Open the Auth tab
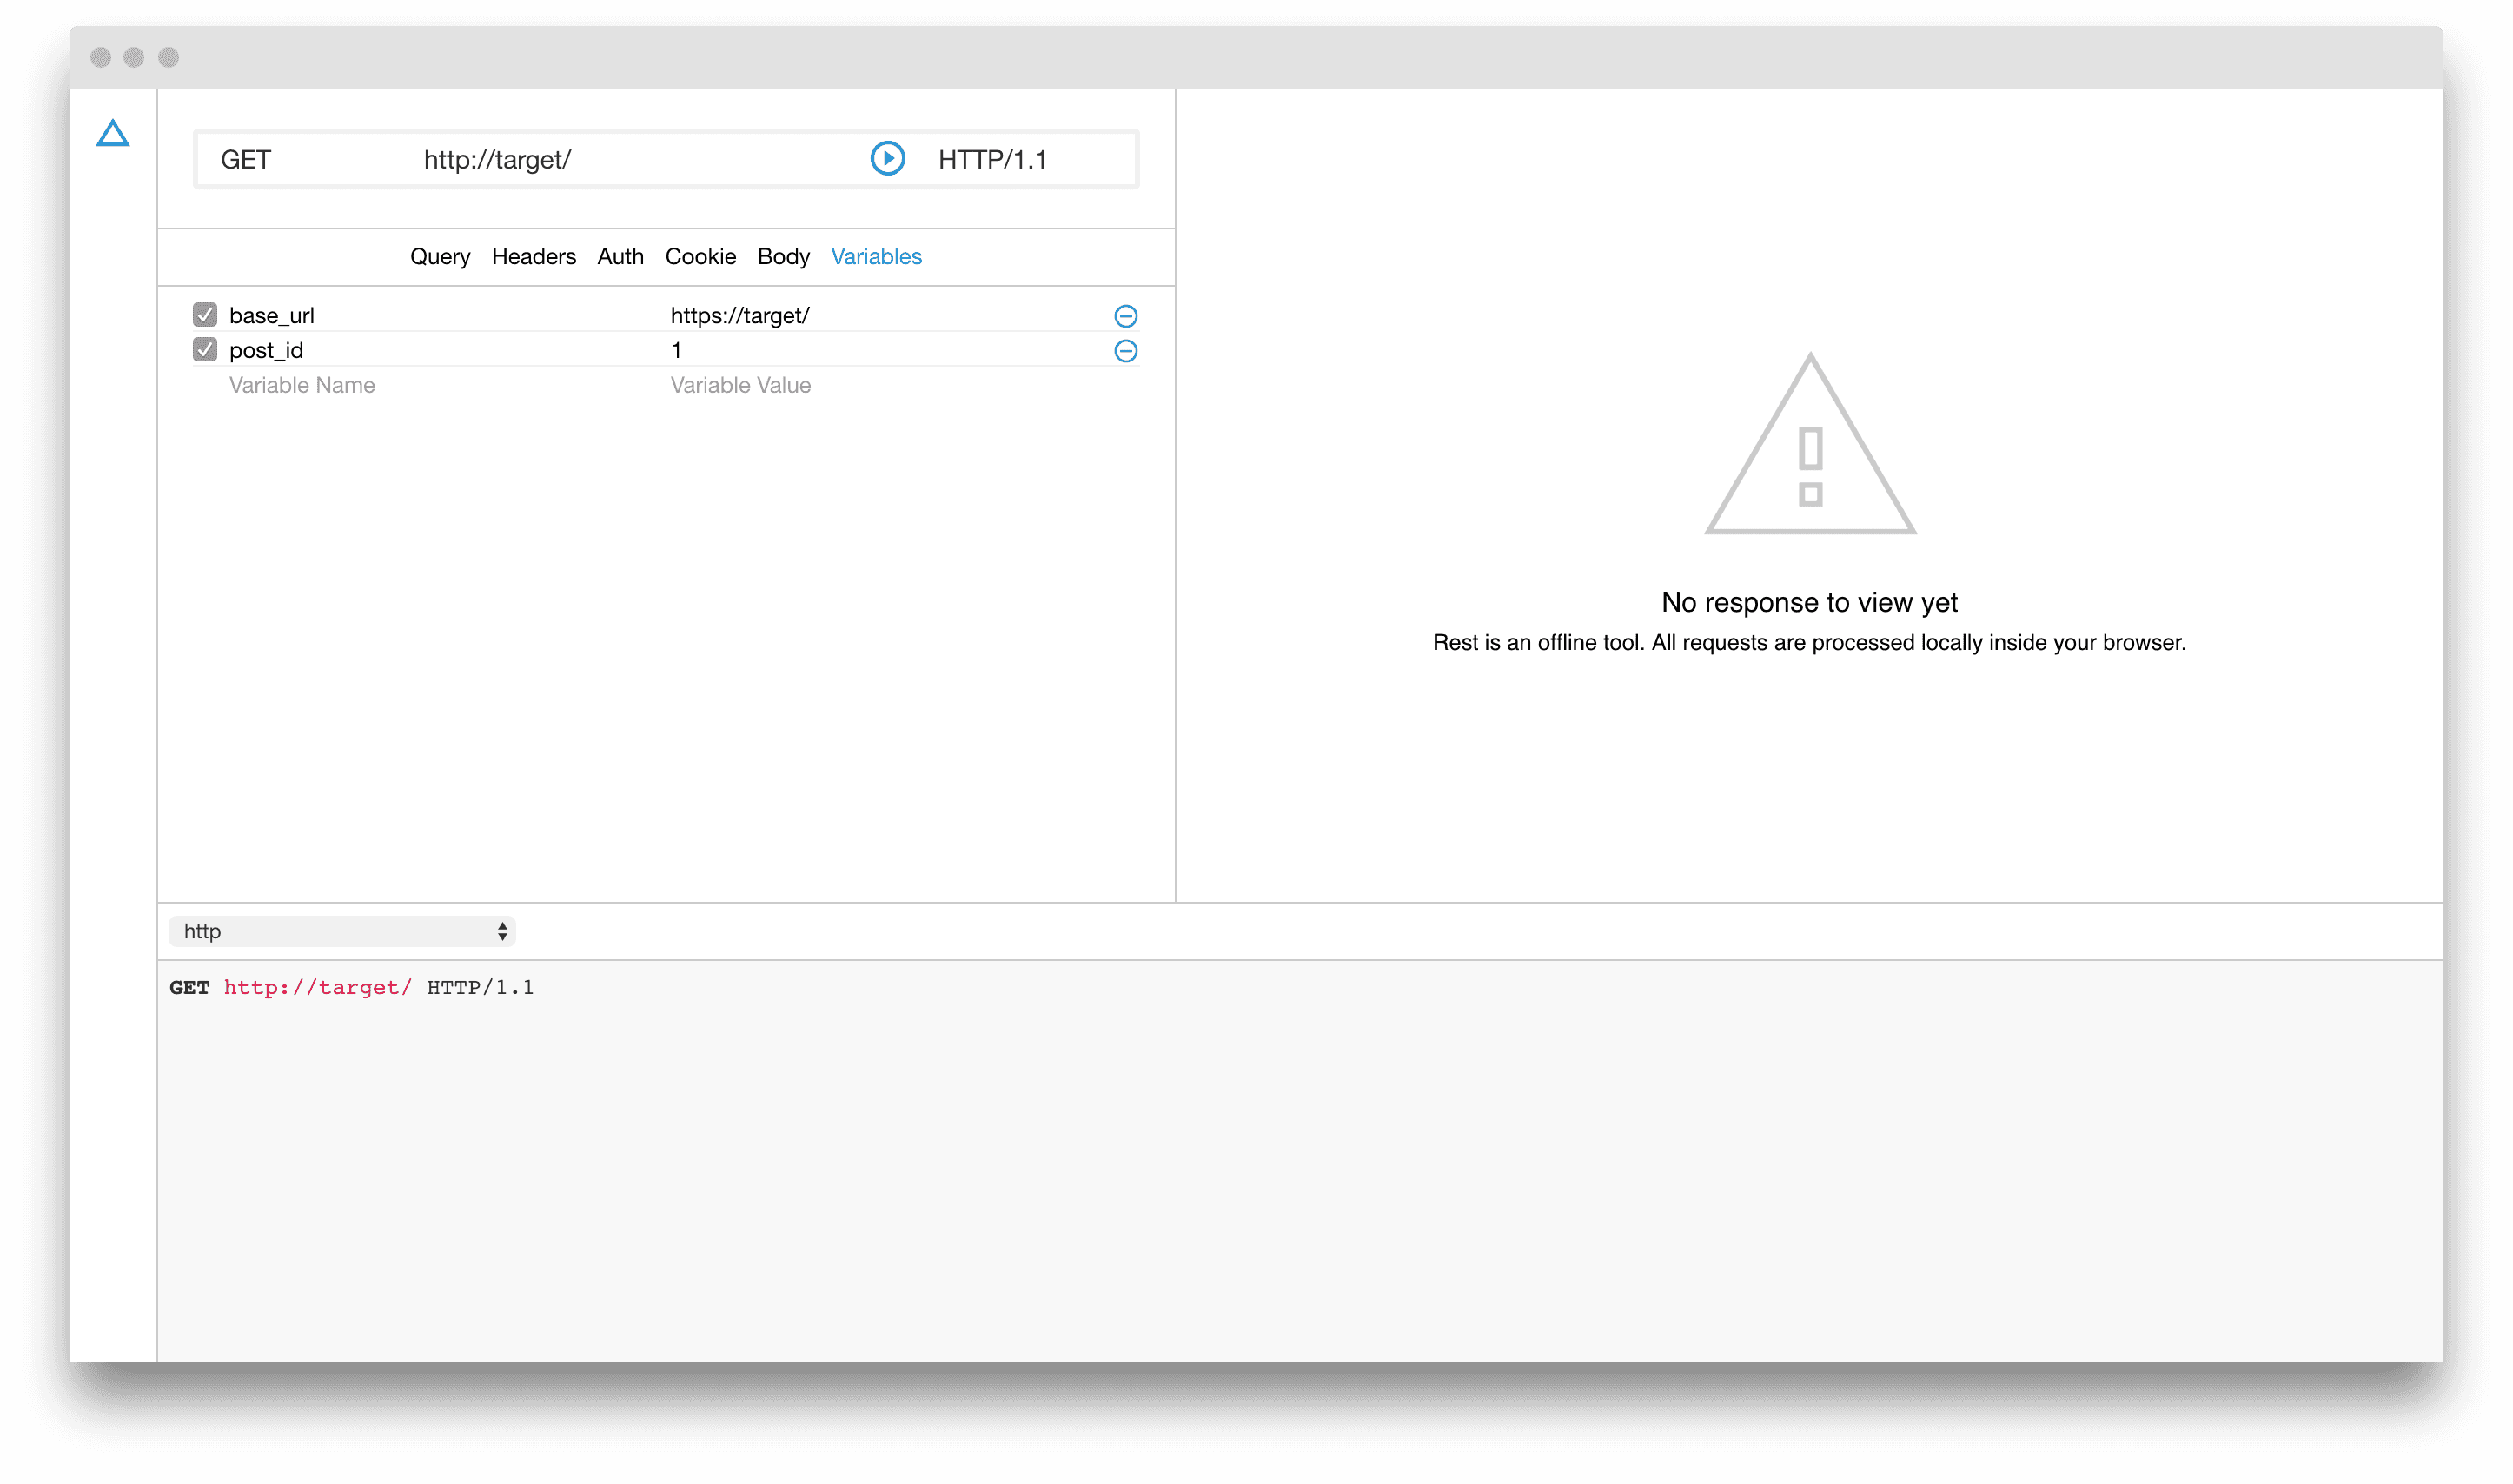The height and width of the screenshot is (1484, 2513). click(x=620, y=257)
